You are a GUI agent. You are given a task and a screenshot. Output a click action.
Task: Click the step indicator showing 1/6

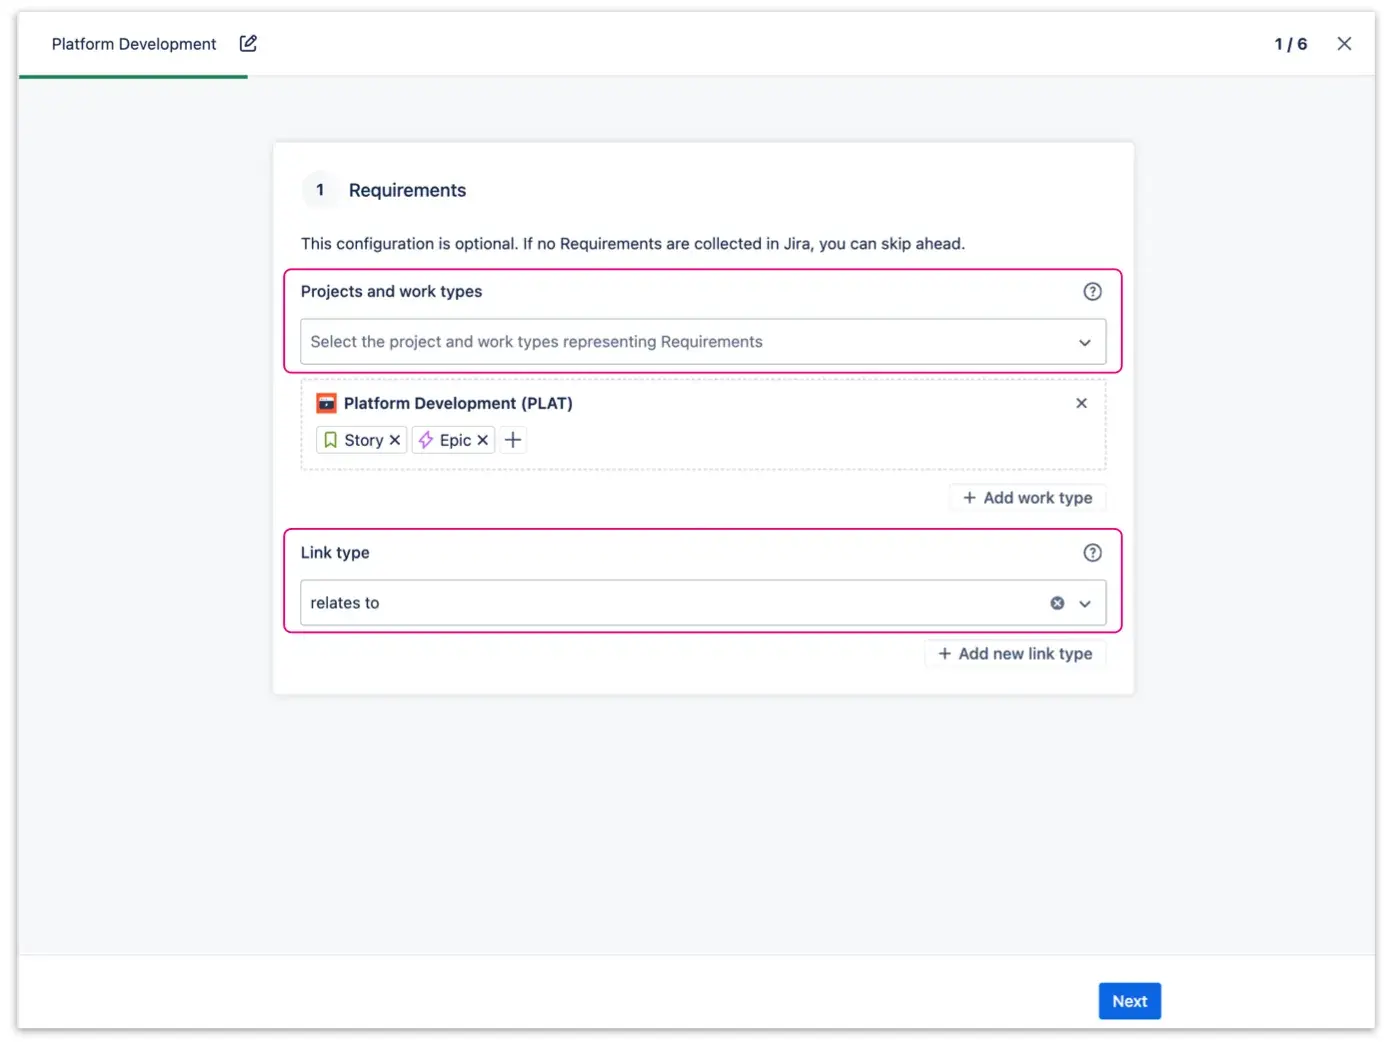click(x=1290, y=43)
